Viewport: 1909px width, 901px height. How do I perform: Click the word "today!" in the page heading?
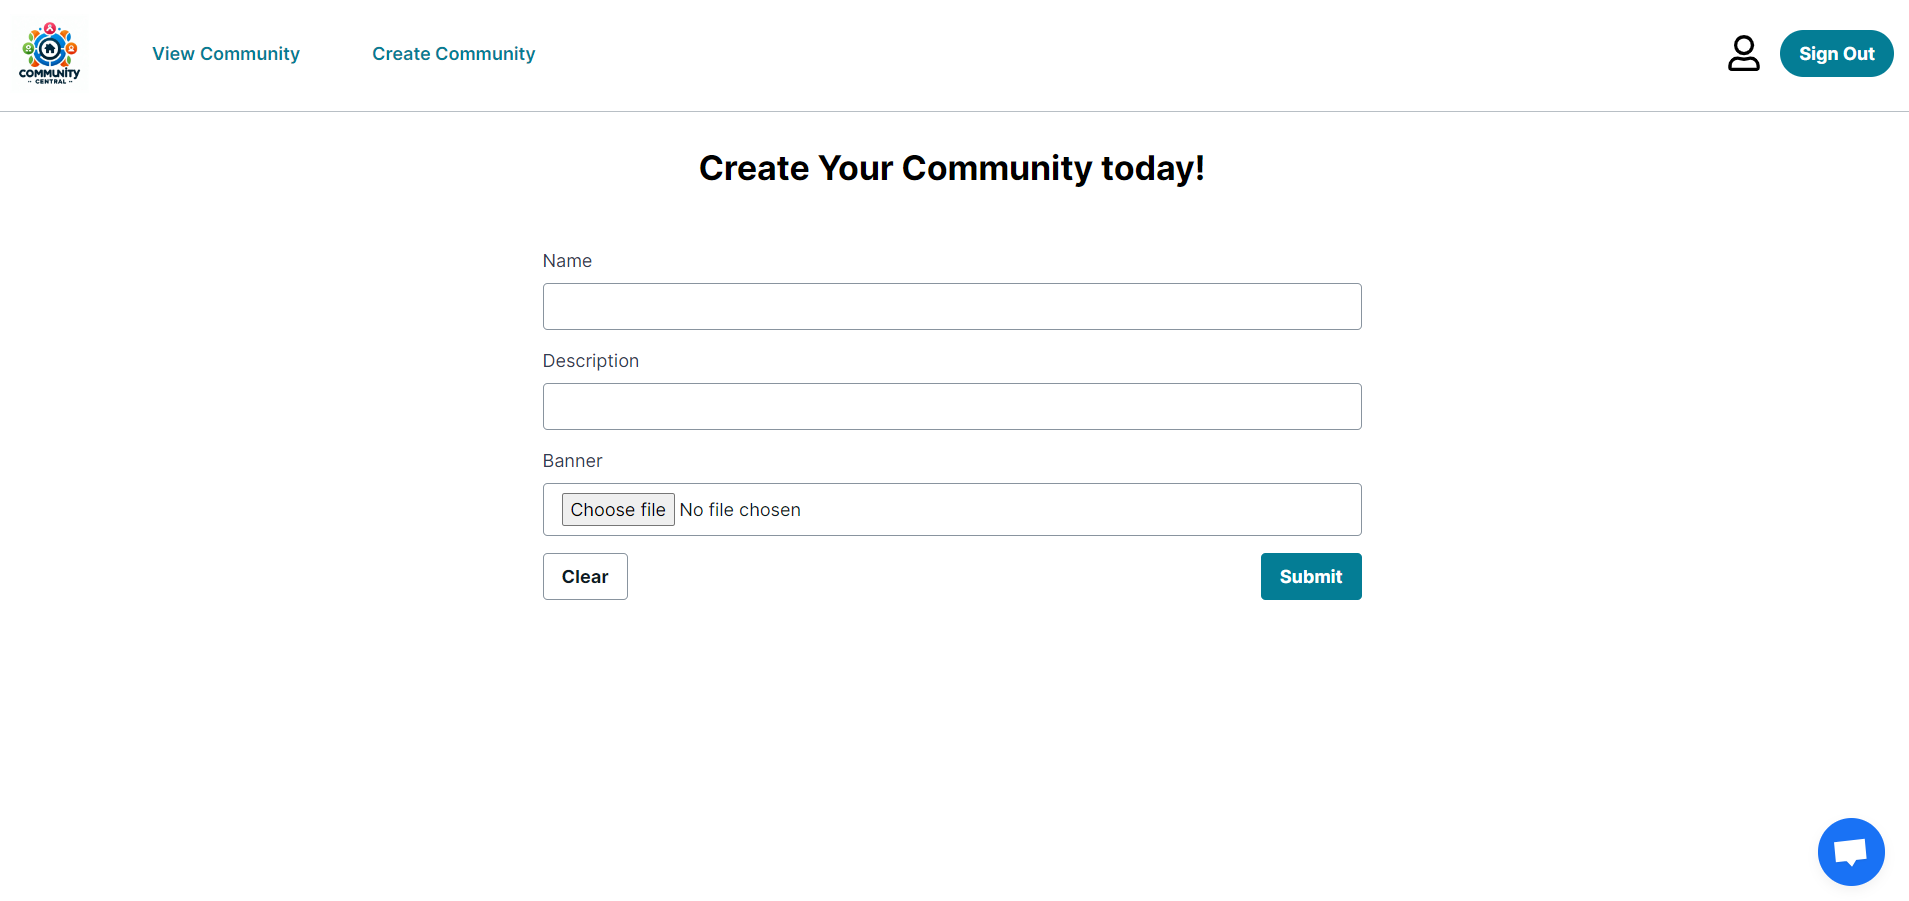point(1152,168)
